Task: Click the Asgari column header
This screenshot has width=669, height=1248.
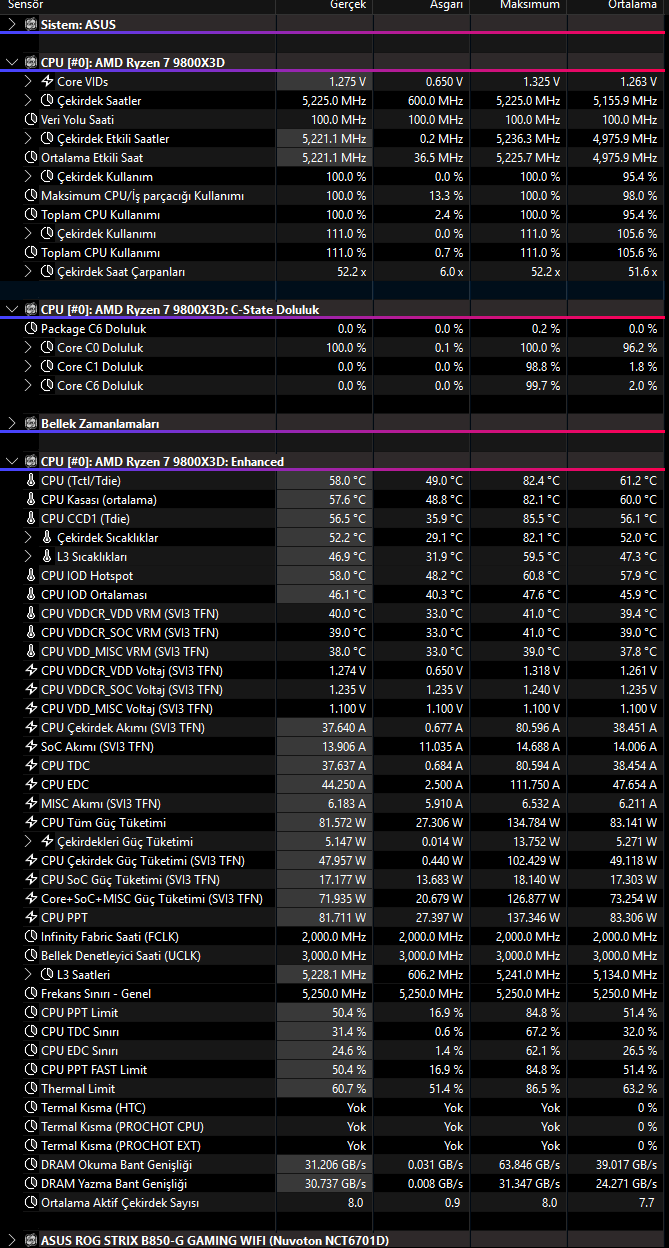Action: pyautogui.click(x=420, y=5)
